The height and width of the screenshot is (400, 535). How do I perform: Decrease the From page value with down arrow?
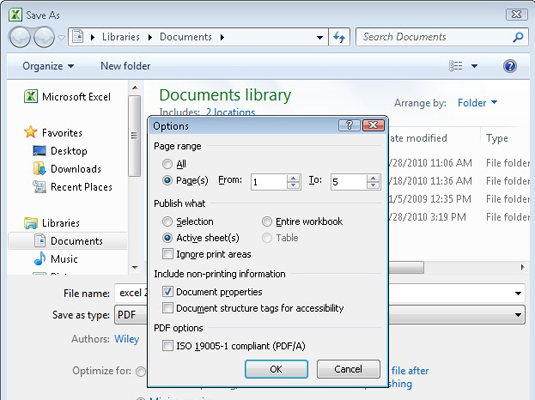[x=293, y=186]
